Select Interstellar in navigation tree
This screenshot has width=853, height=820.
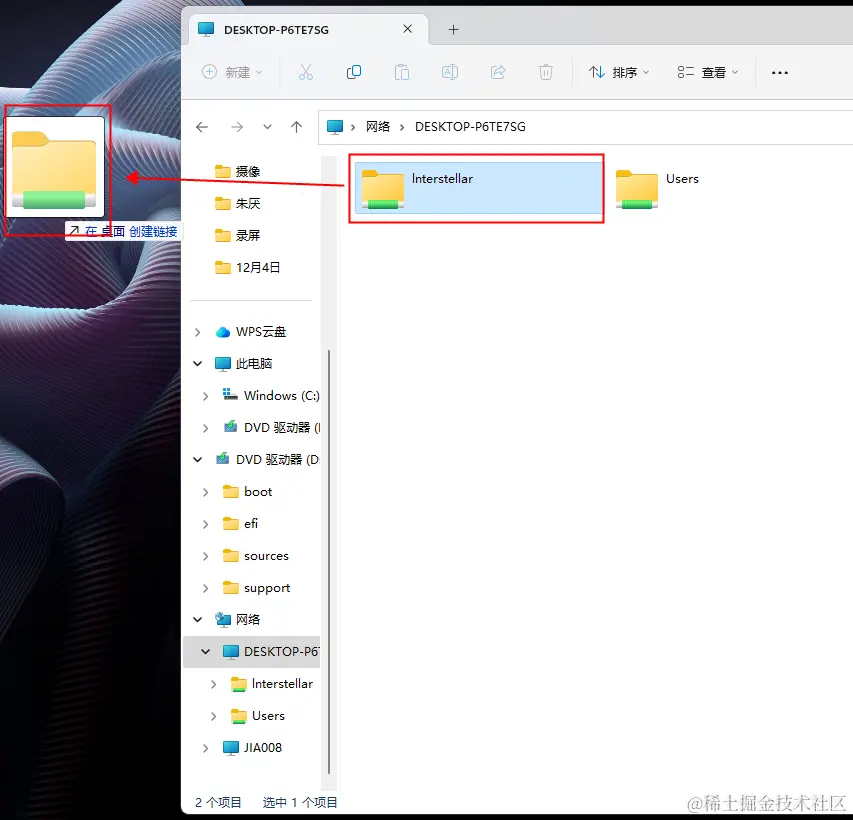(x=272, y=684)
